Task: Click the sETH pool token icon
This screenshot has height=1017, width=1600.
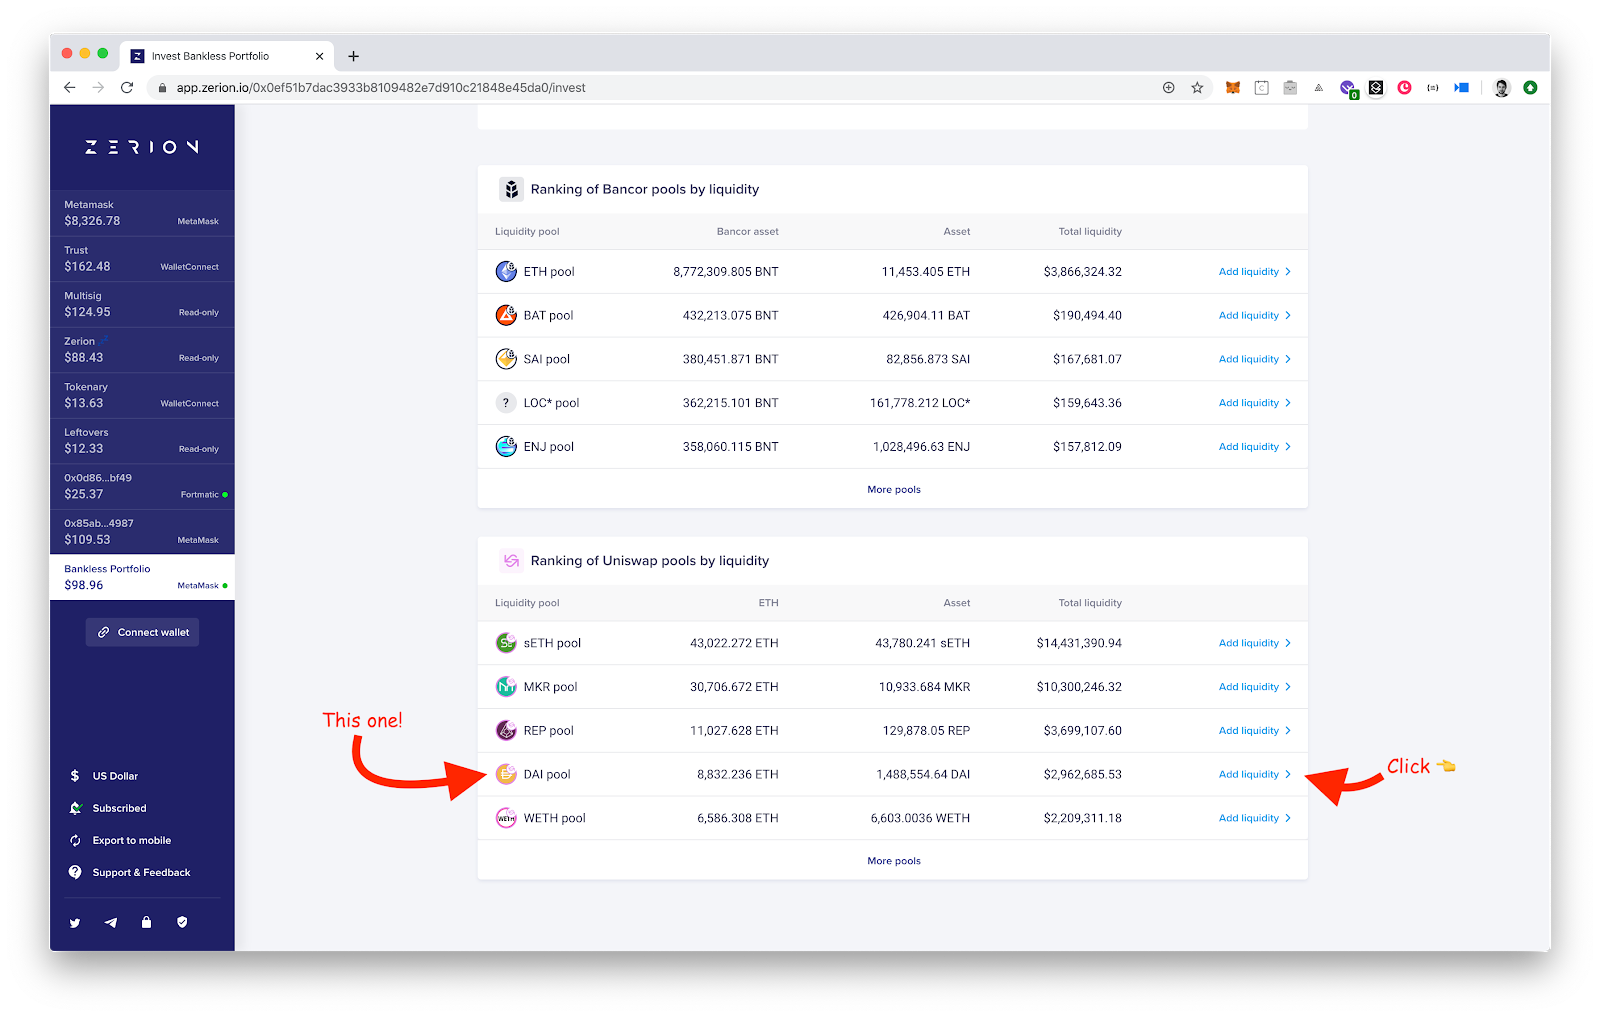Action: [x=507, y=643]
